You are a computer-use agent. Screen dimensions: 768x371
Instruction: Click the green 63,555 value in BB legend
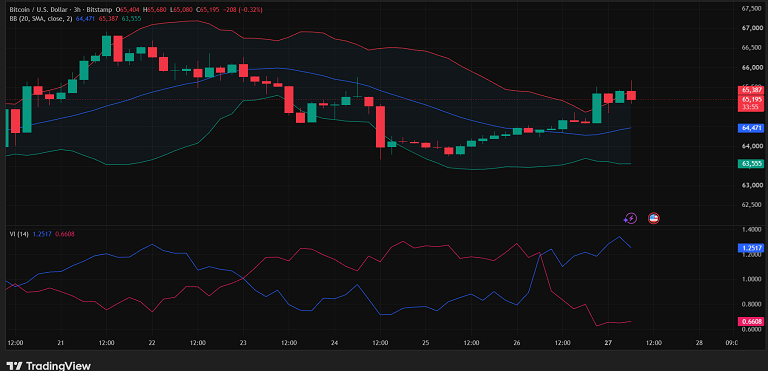point(131,19)
